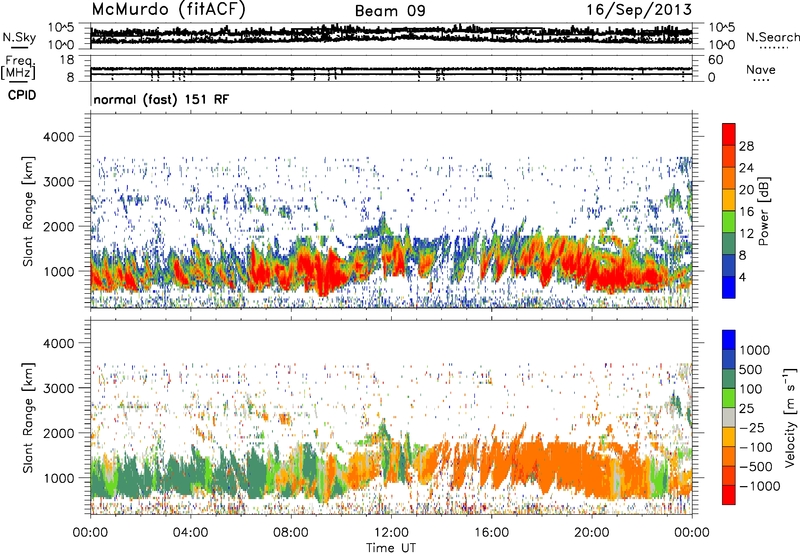Image resolution: width=800 pixels, height=554 pixels.
Task: Click the '20:00' time axis tick label
Action: (x=592, y=533)
